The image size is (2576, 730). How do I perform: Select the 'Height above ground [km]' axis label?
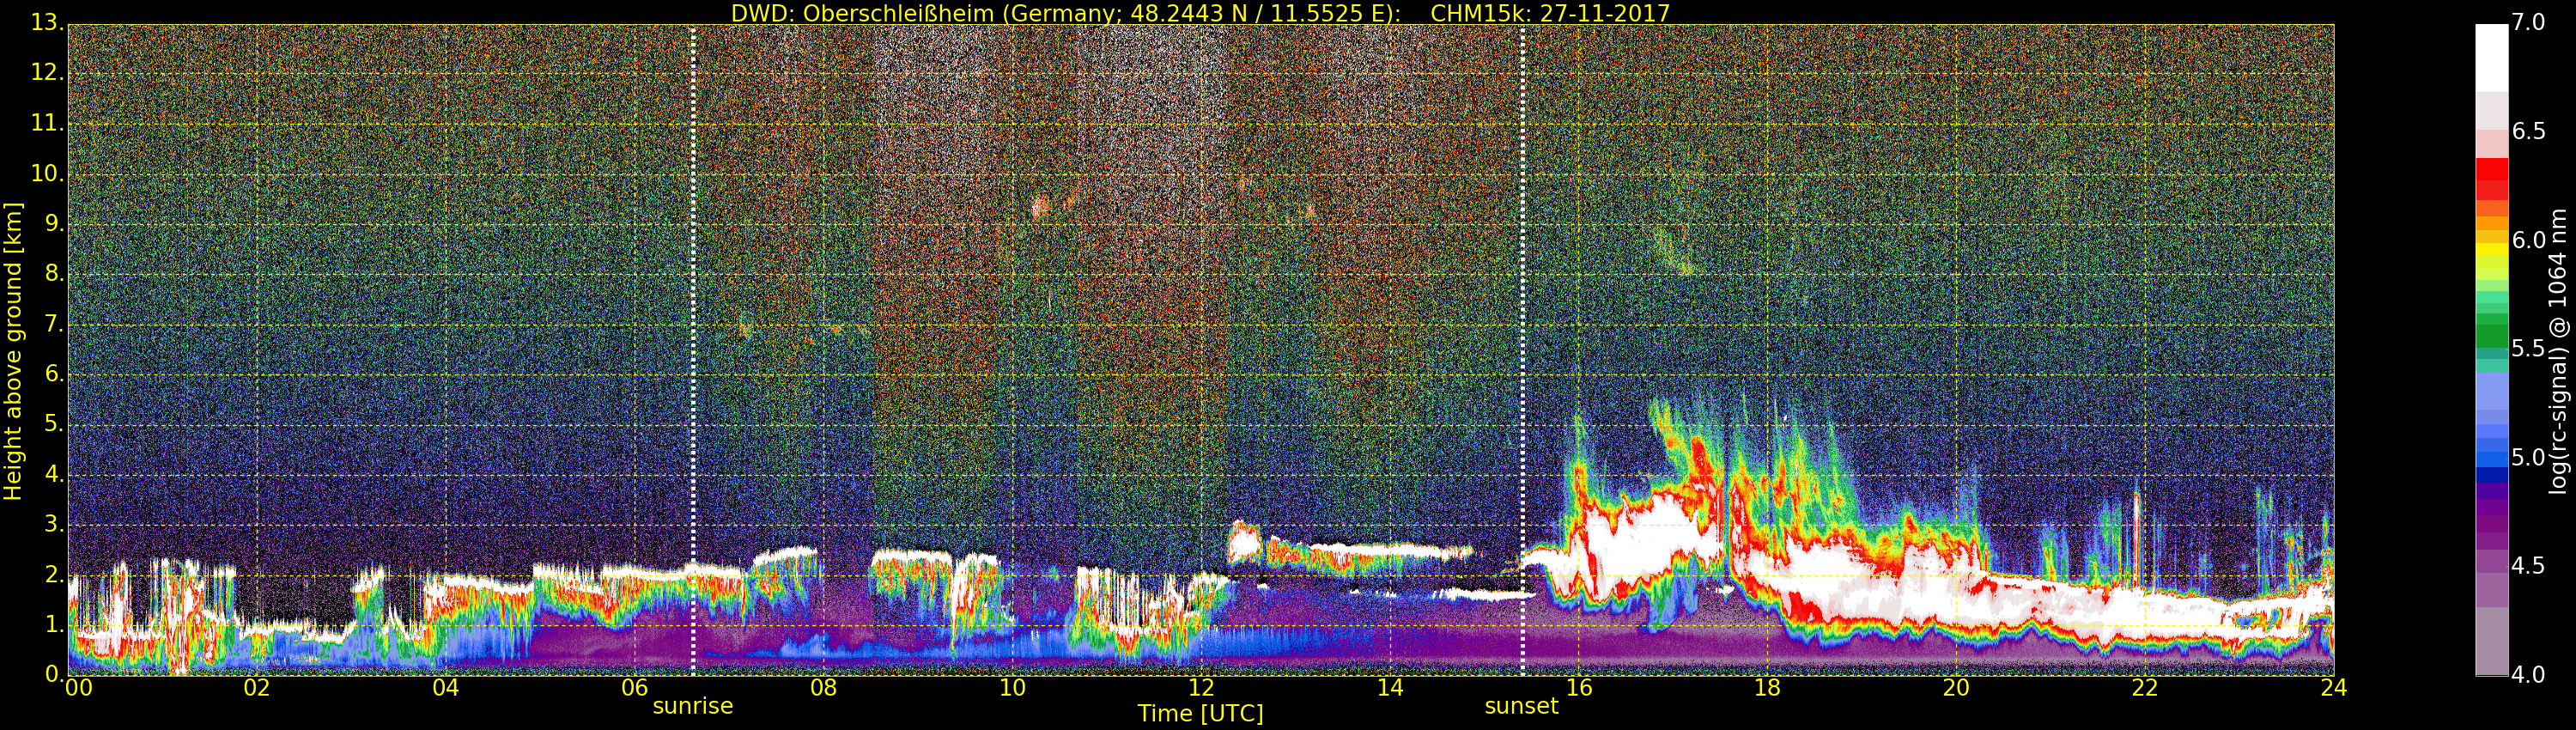[13, 351]
